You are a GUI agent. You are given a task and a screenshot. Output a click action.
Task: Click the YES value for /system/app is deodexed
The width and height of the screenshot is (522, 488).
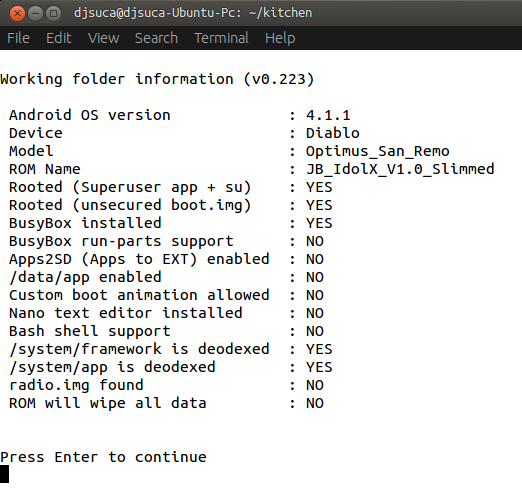[319, 367]
